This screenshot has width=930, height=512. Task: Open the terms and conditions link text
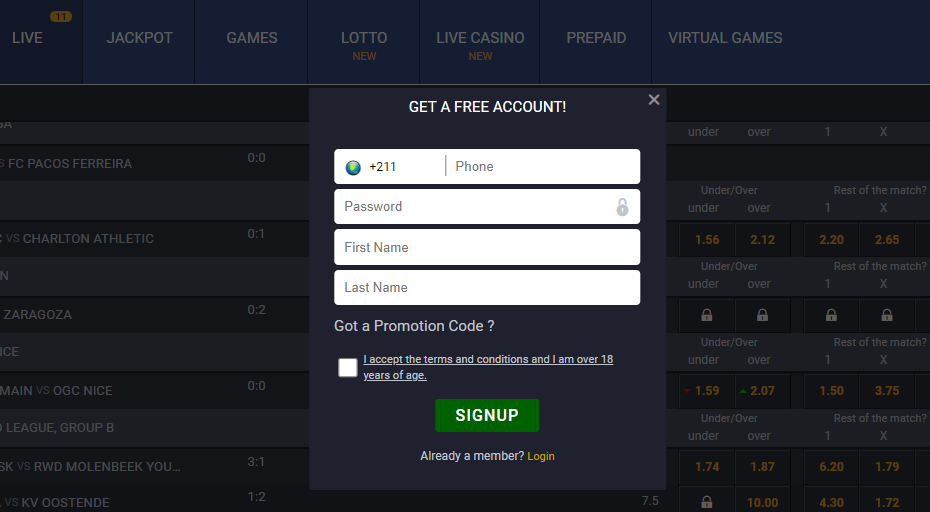pyautogui.click(x=488, y=367)
